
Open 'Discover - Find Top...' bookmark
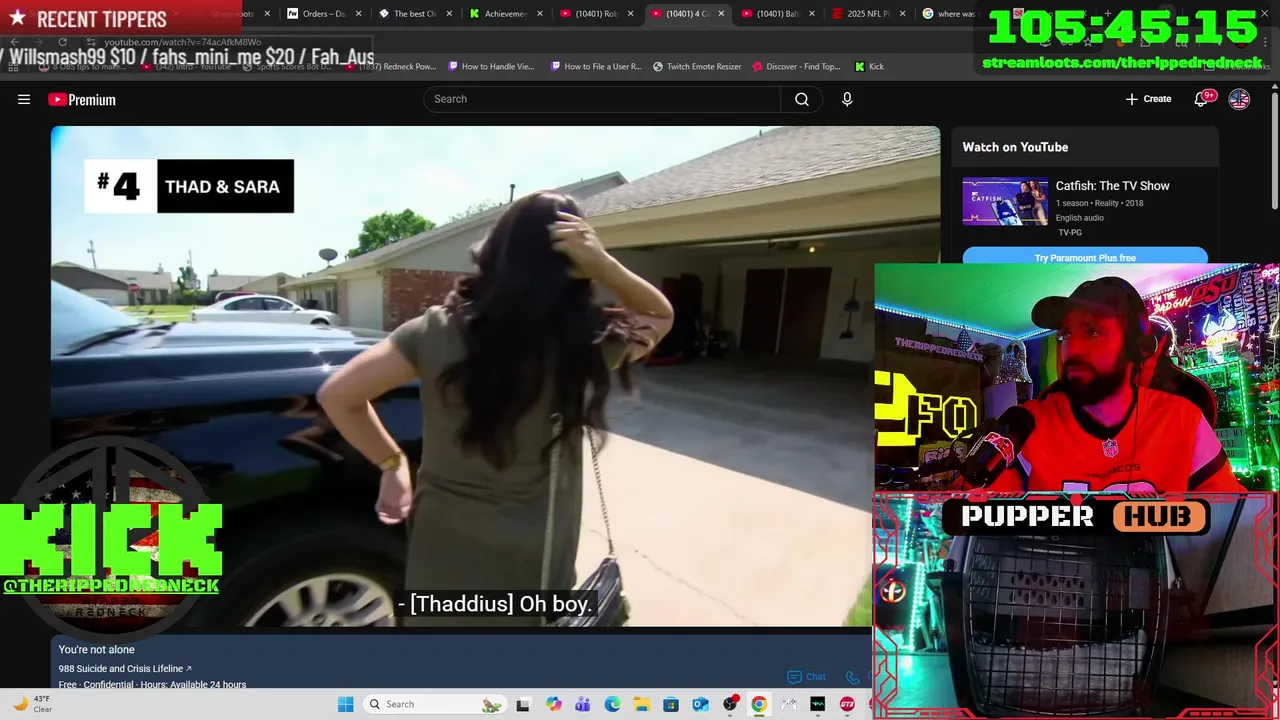pyautogui.click(x=796, y=66)
